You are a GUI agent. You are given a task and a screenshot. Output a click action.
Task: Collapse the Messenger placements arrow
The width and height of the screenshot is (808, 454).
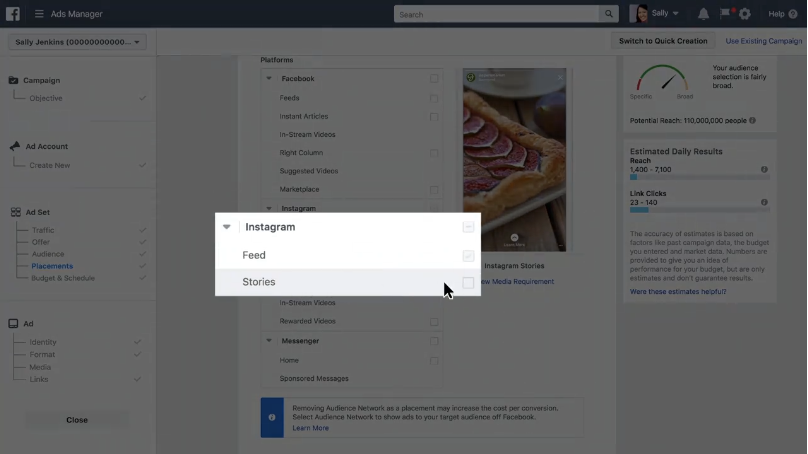pos(269,341)
